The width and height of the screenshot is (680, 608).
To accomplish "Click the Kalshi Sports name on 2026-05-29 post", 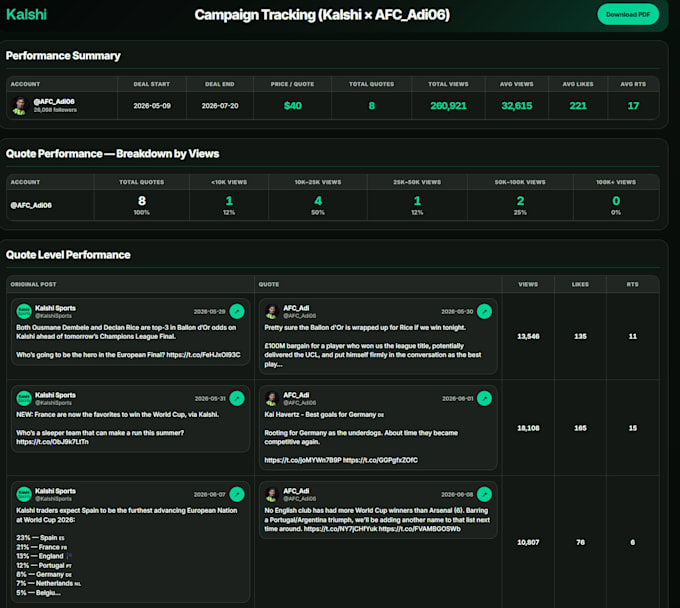I will tap(56, 308).
